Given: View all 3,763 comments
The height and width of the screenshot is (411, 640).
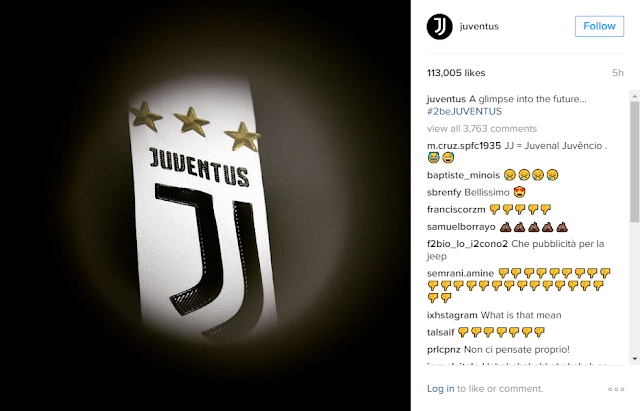Looking at the screenshot, I should coord(482,129).
